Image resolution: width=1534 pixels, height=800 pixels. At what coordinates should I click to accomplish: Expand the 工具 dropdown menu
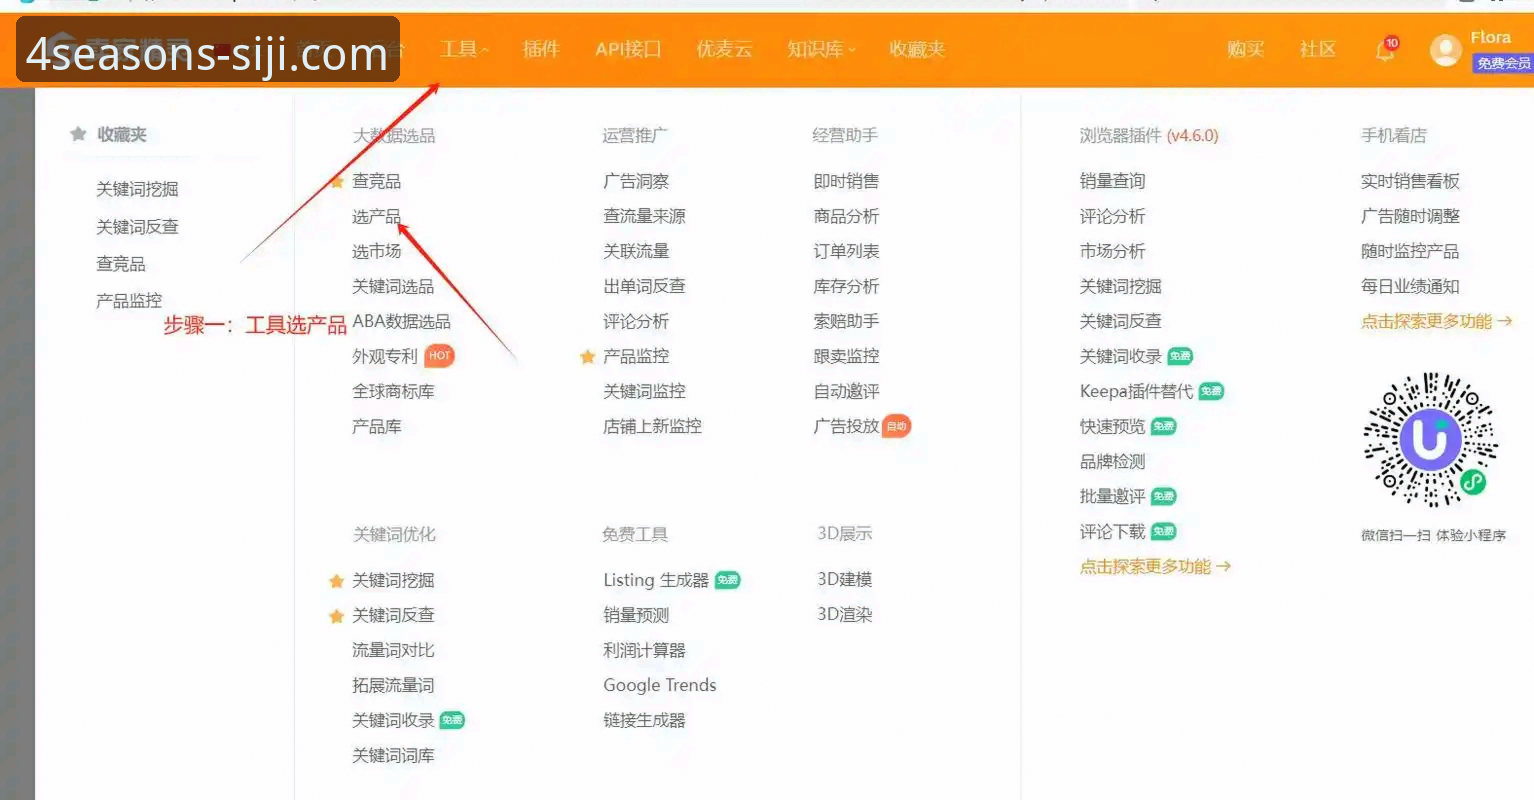coord(465,49)
